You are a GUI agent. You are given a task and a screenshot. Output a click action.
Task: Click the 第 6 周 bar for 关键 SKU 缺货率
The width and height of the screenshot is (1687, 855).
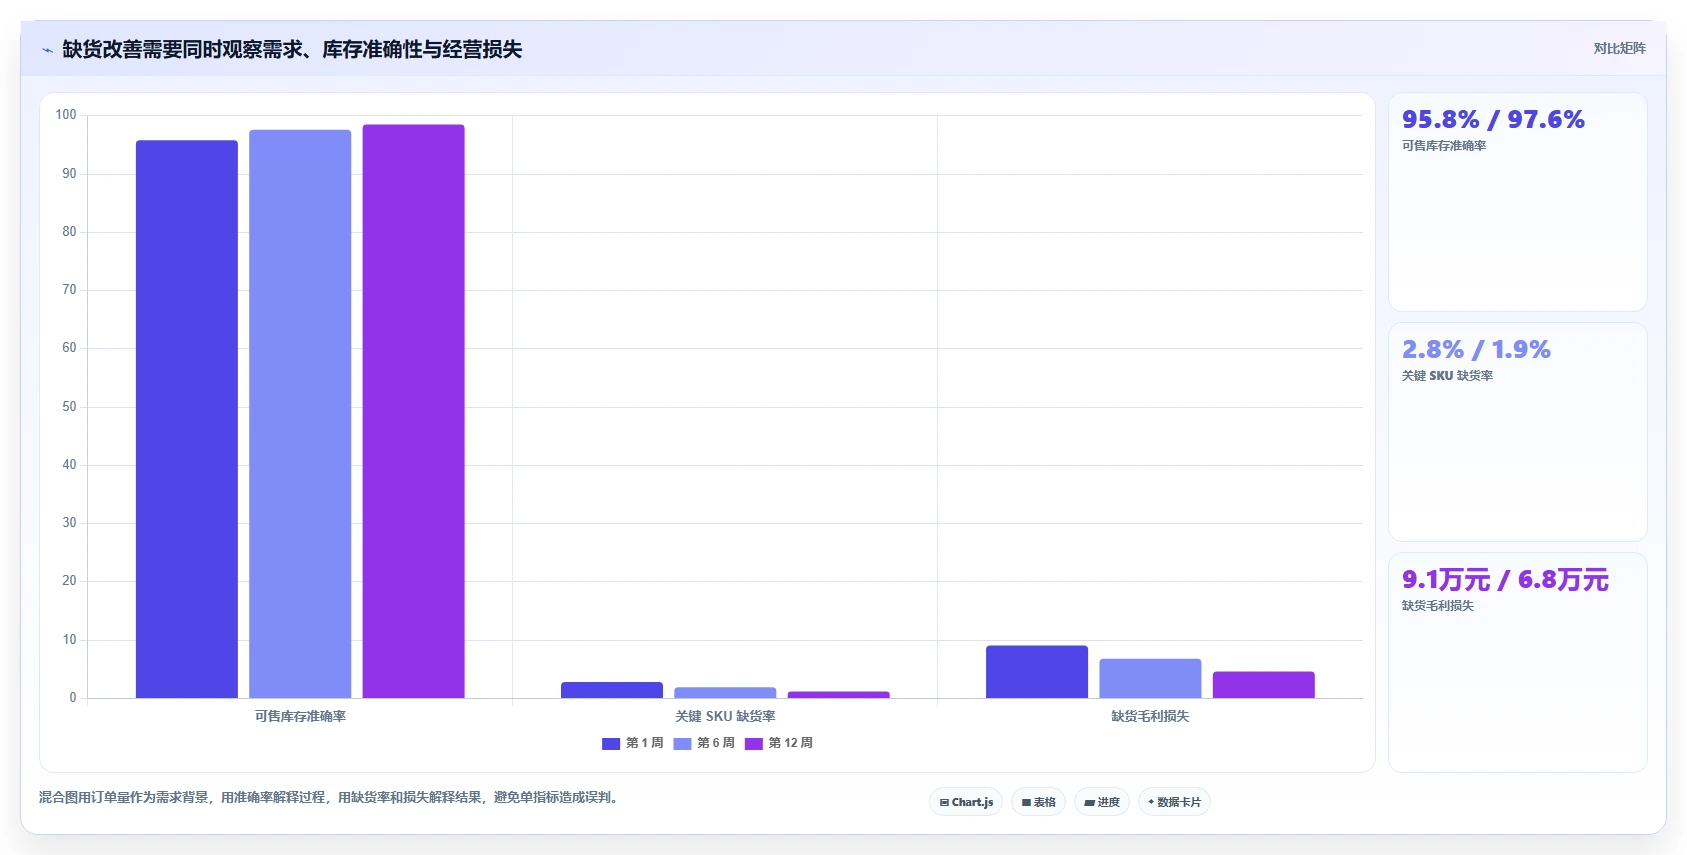725,692
